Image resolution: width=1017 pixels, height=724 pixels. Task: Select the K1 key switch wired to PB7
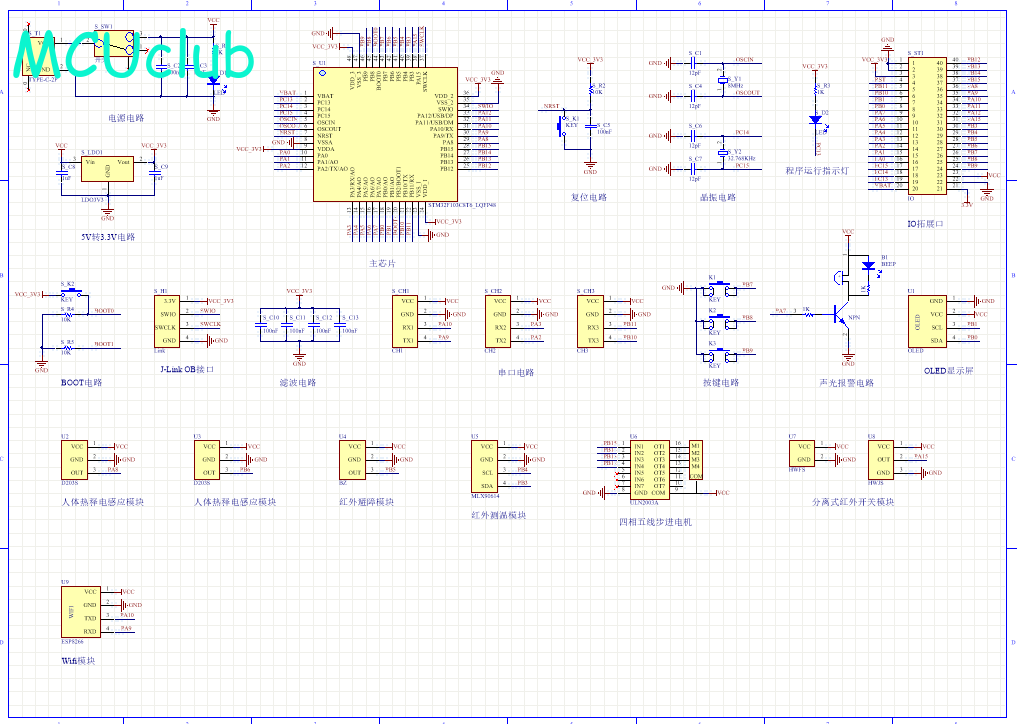[x=719, y=289]
